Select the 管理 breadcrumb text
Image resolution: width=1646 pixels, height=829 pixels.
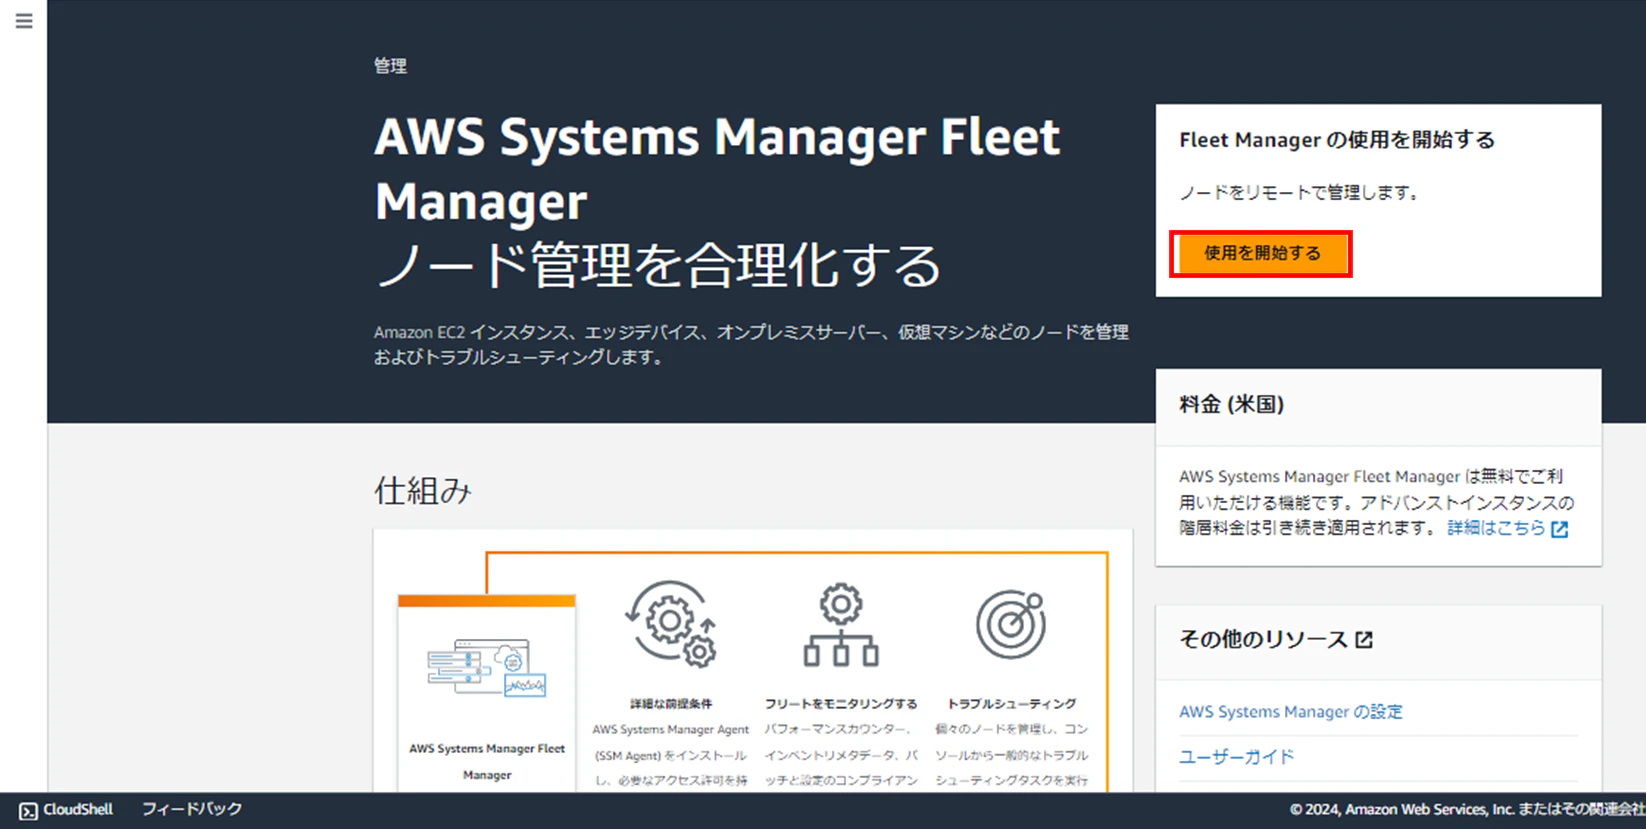(390, 66)
